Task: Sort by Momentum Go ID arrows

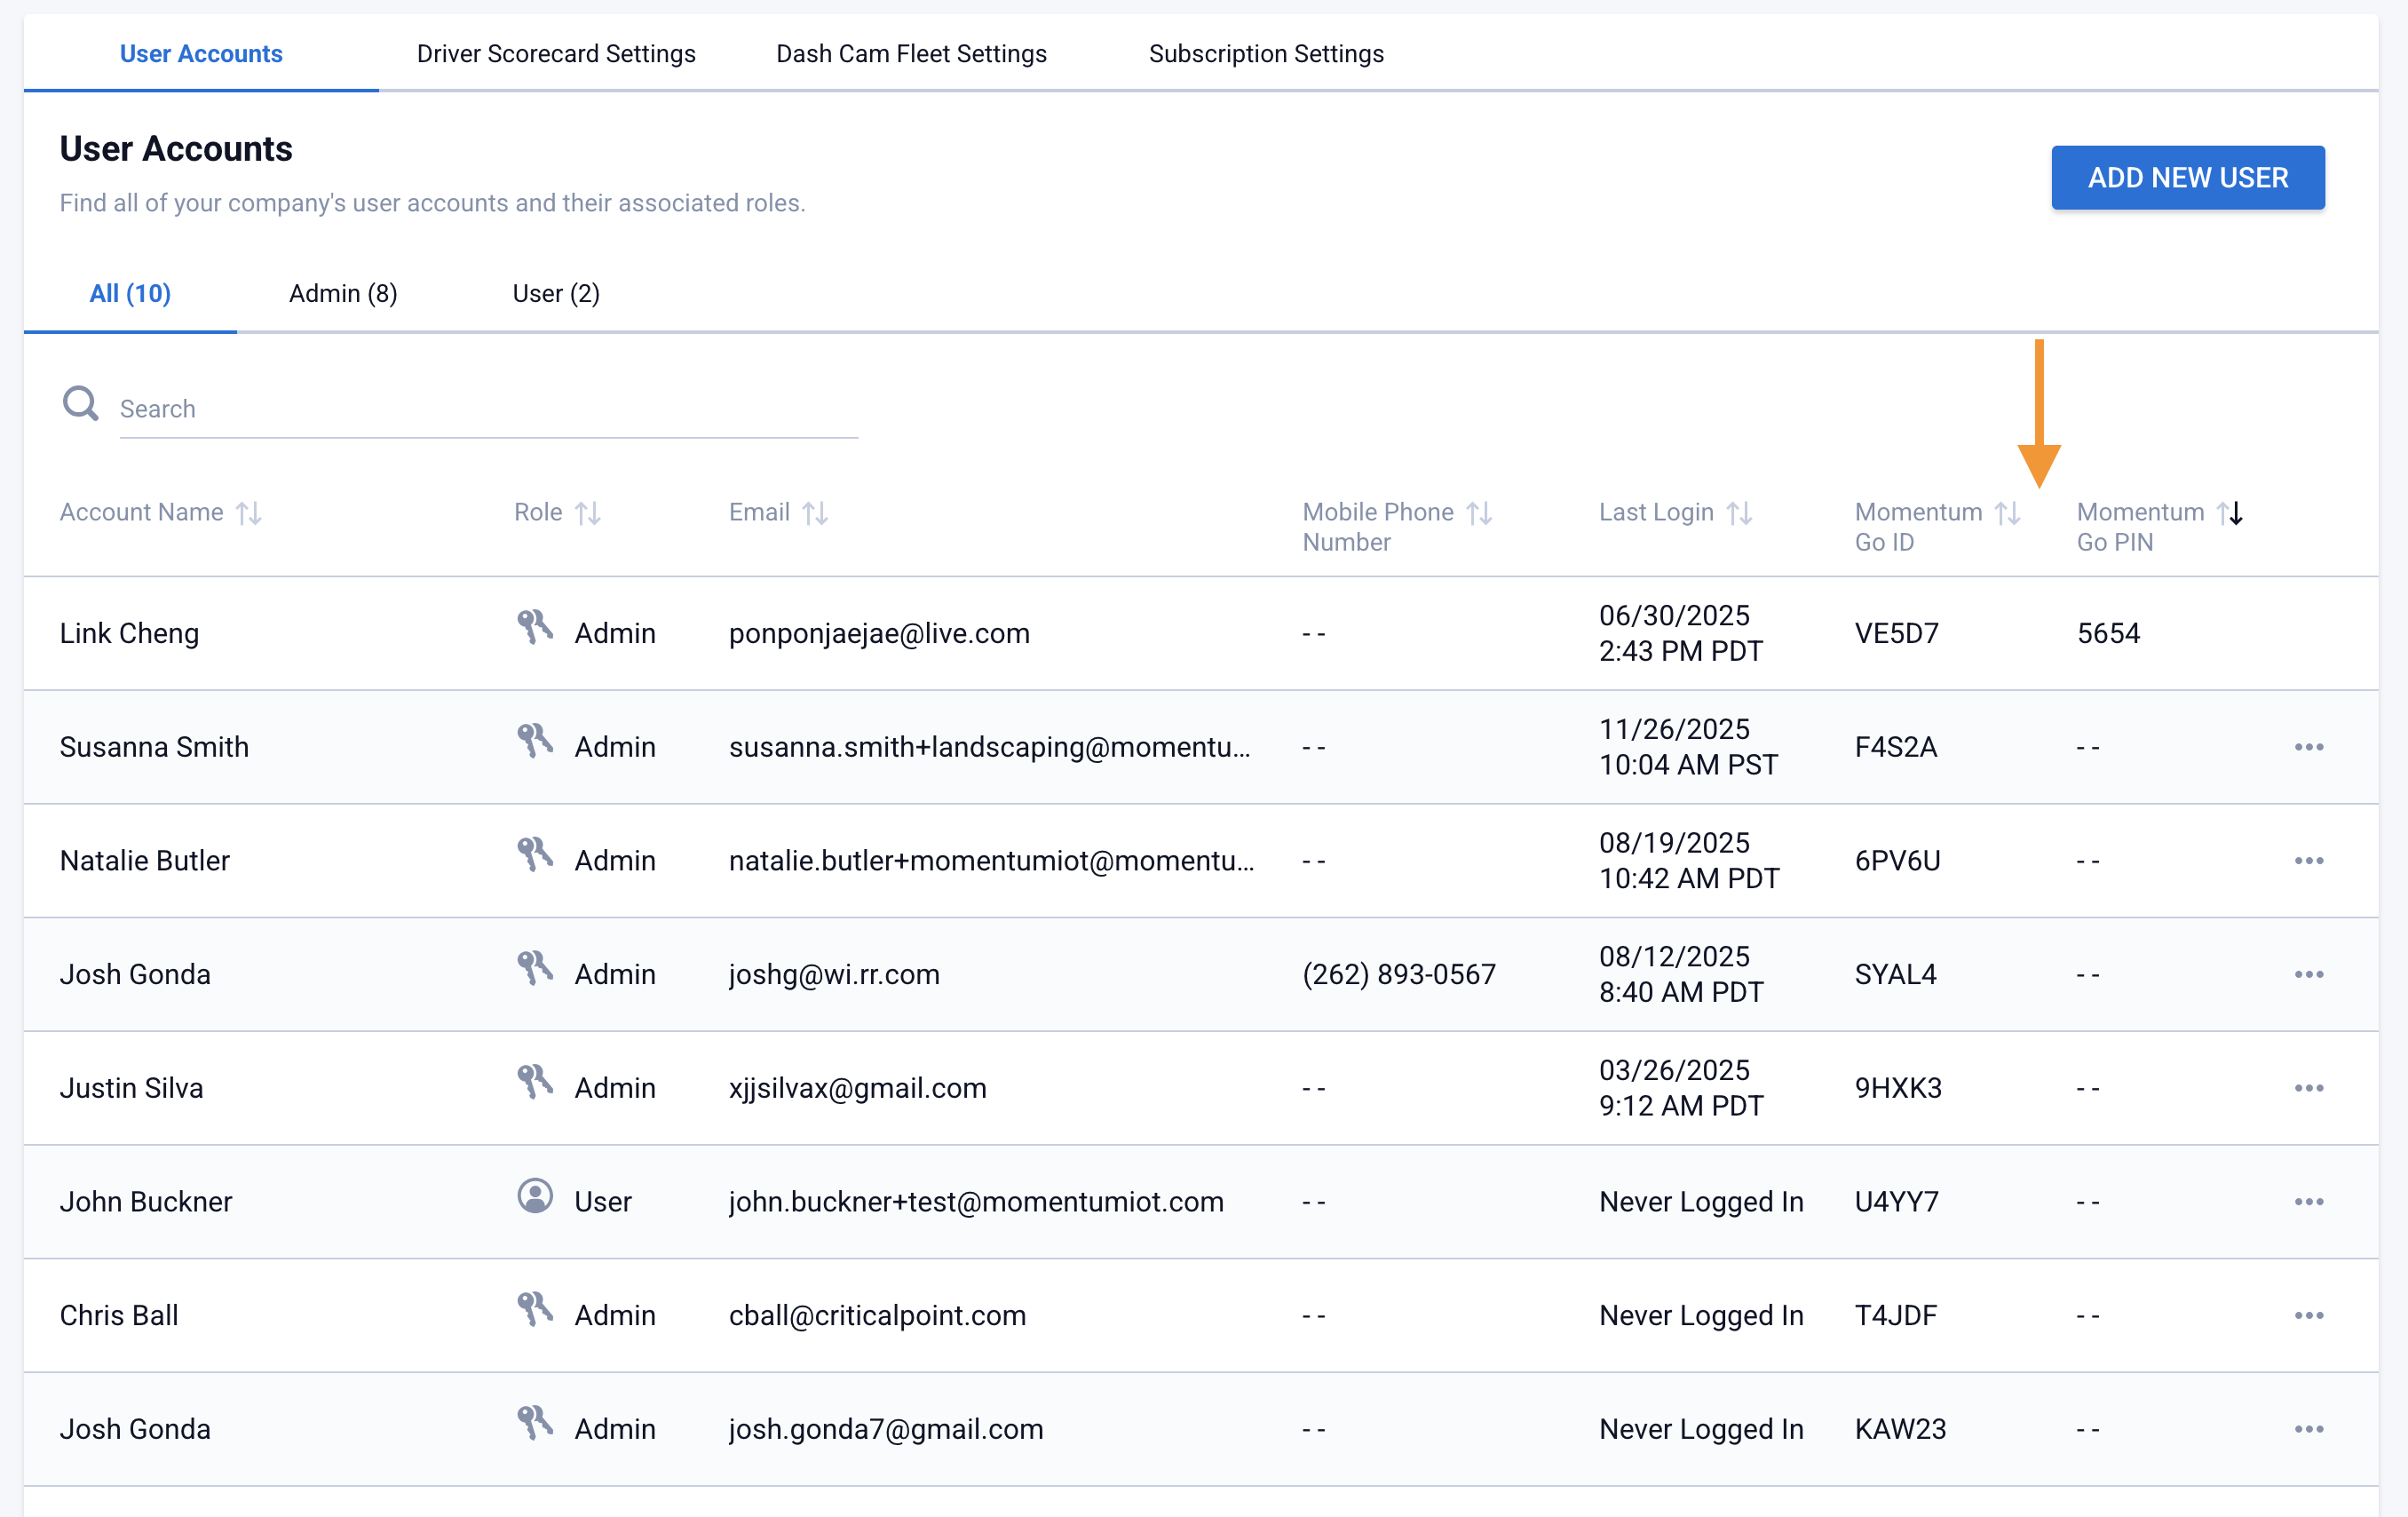Action: click(x=2007, y=513)
